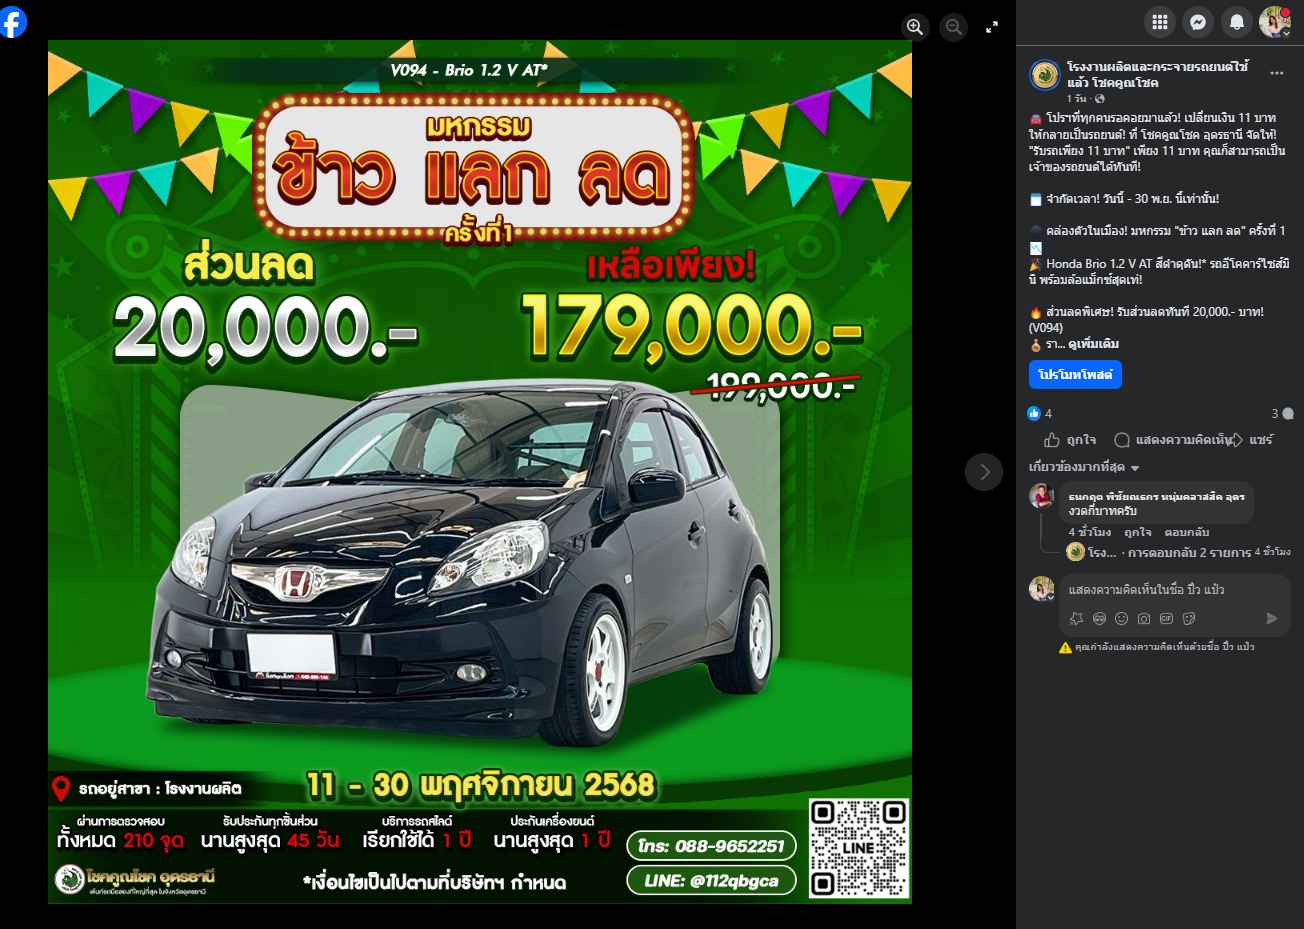
Task: Send the comment with the arrow icon
Action: click(1272, 619)
